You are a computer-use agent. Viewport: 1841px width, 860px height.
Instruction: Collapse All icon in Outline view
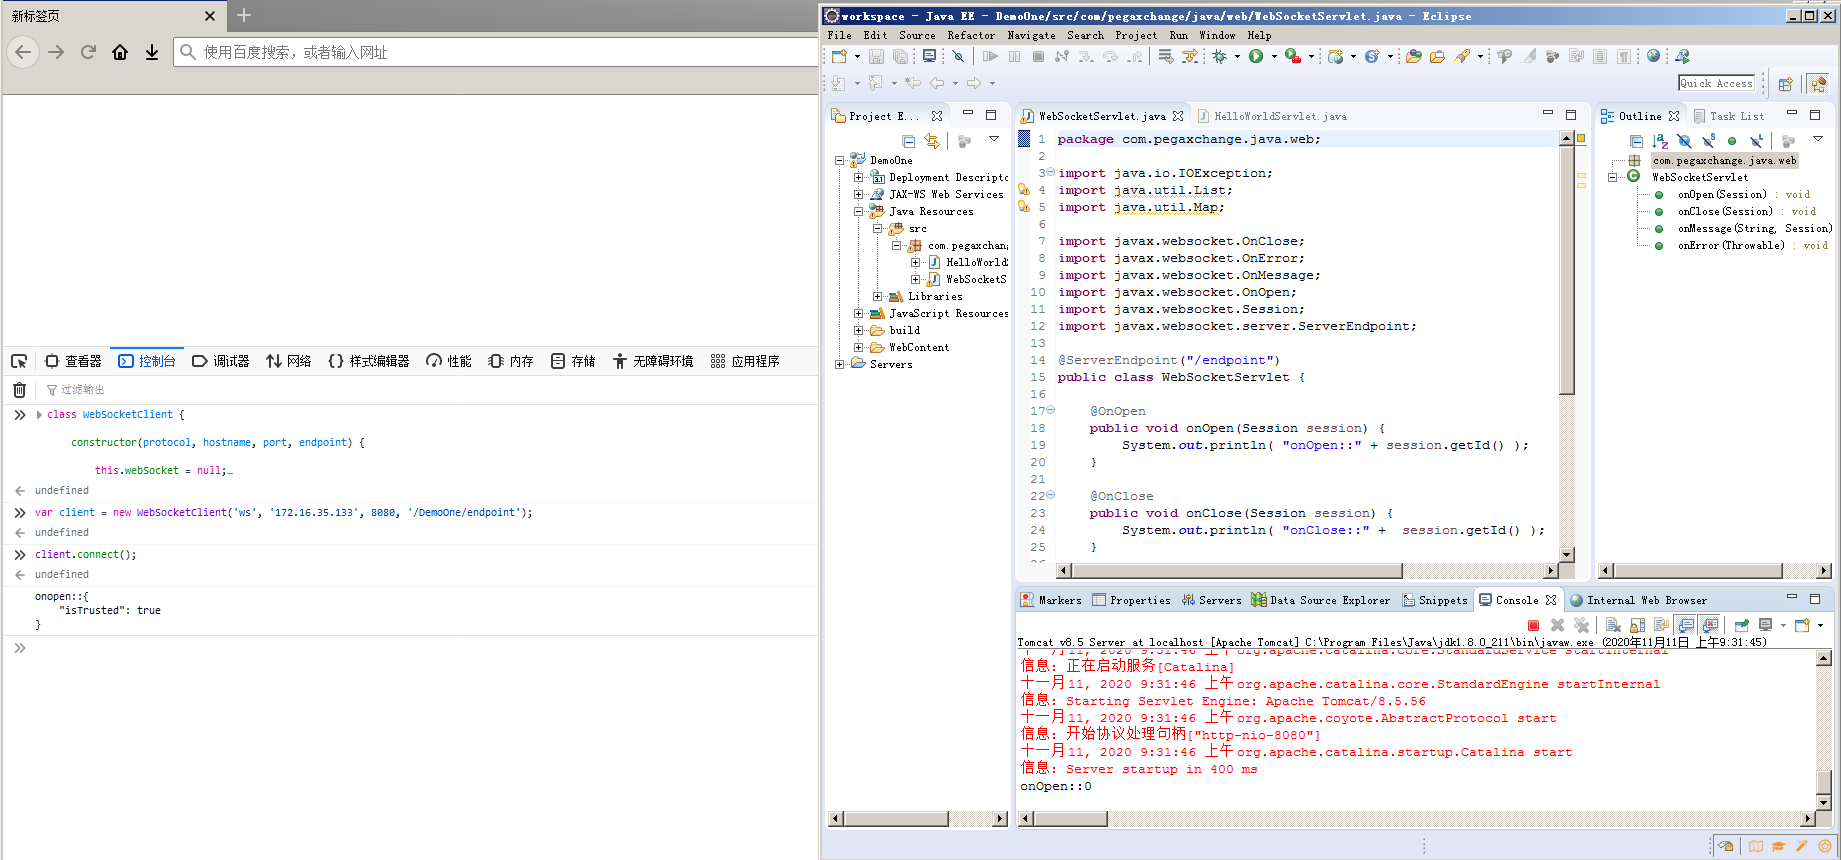[1636, 142]
